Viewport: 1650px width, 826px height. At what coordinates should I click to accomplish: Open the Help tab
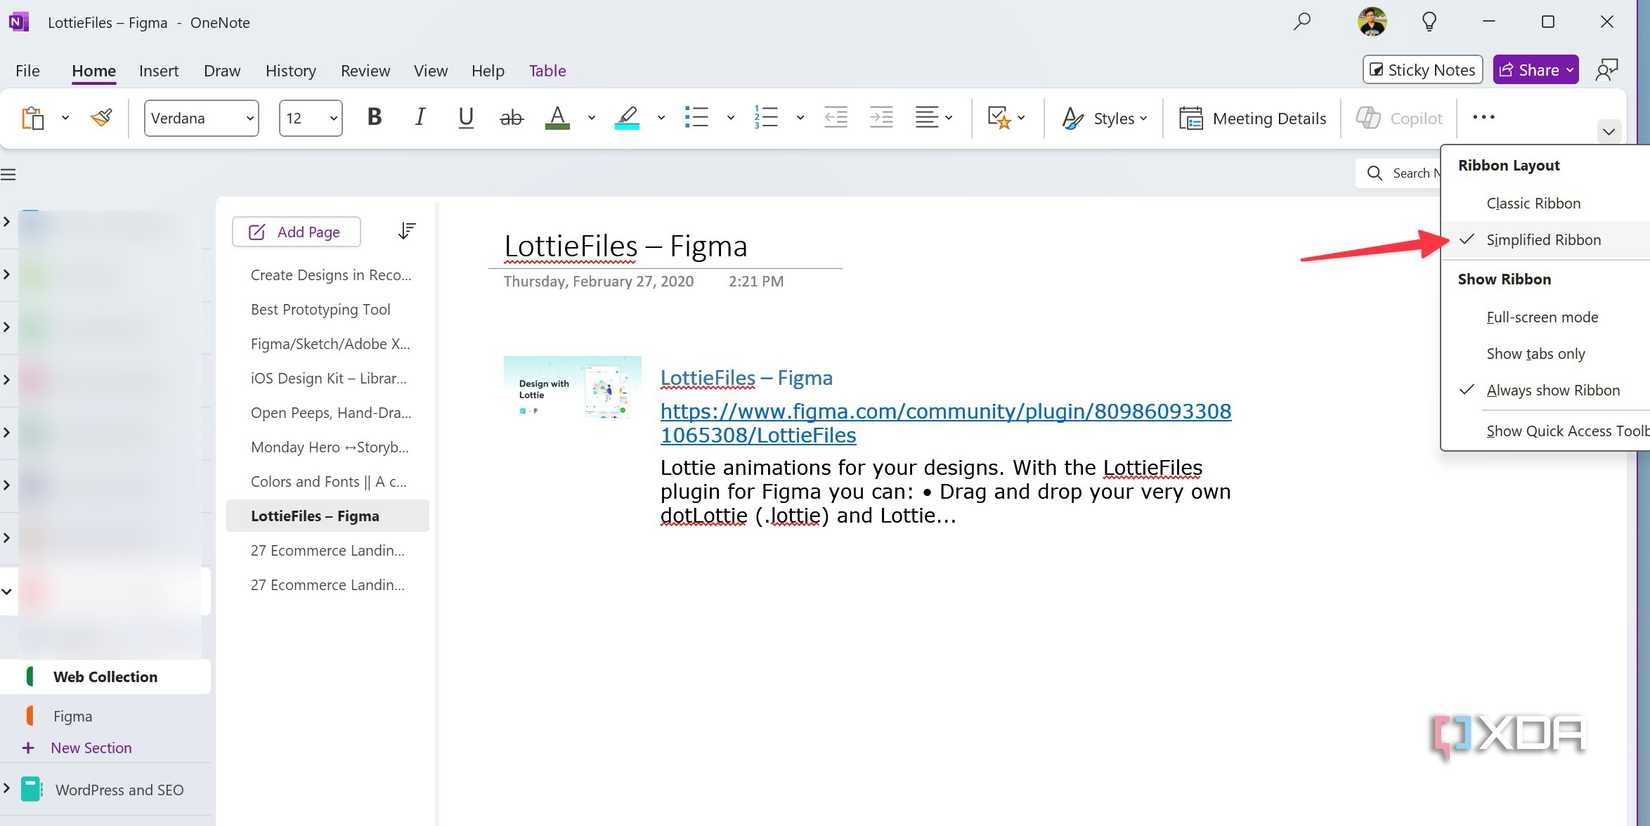488,70
